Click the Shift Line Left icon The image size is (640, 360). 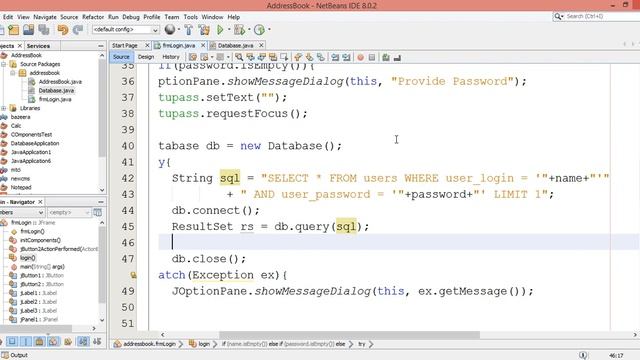pos(335,57)
